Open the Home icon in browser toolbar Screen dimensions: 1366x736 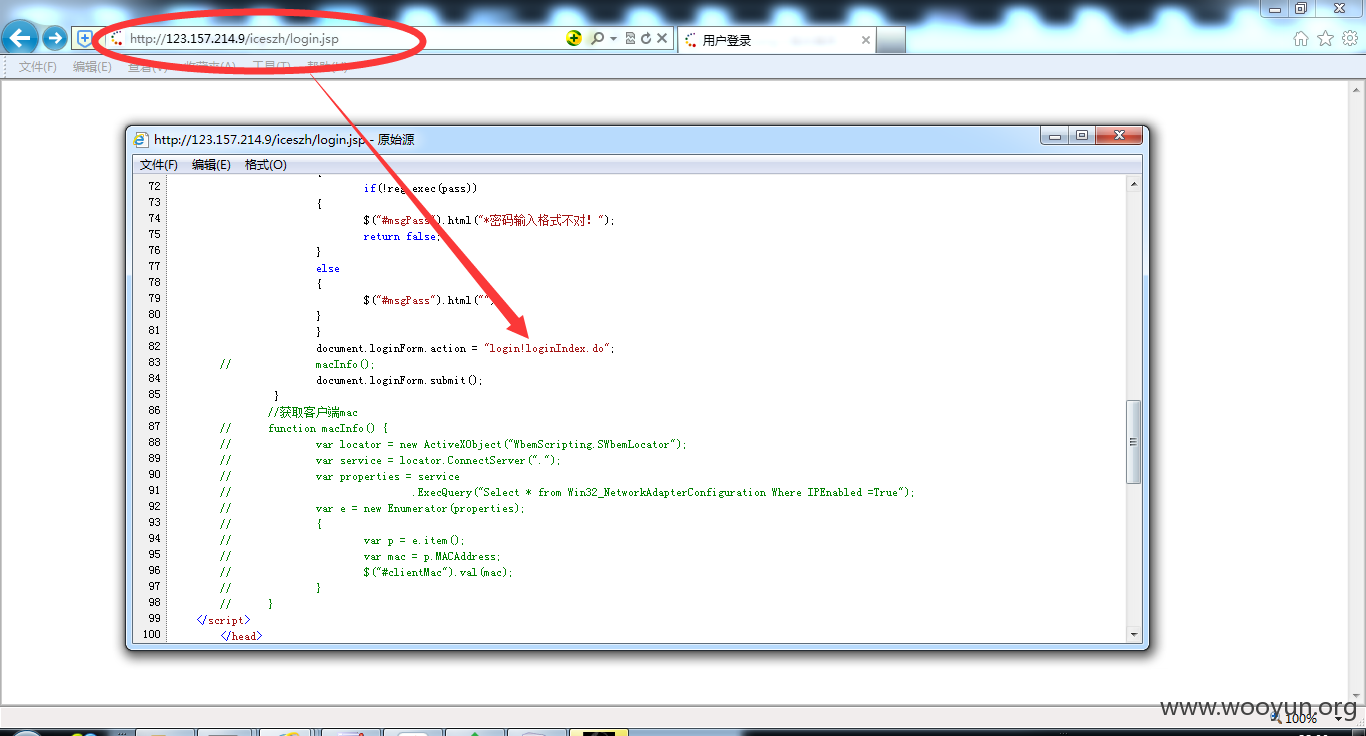(x=1301, y=38)
